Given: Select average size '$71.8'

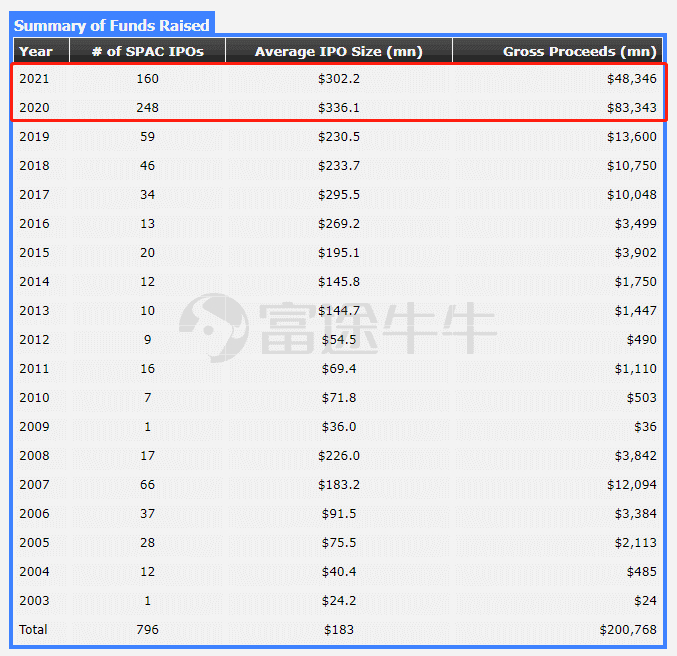Looking at the screenshot, I should 339,397.
